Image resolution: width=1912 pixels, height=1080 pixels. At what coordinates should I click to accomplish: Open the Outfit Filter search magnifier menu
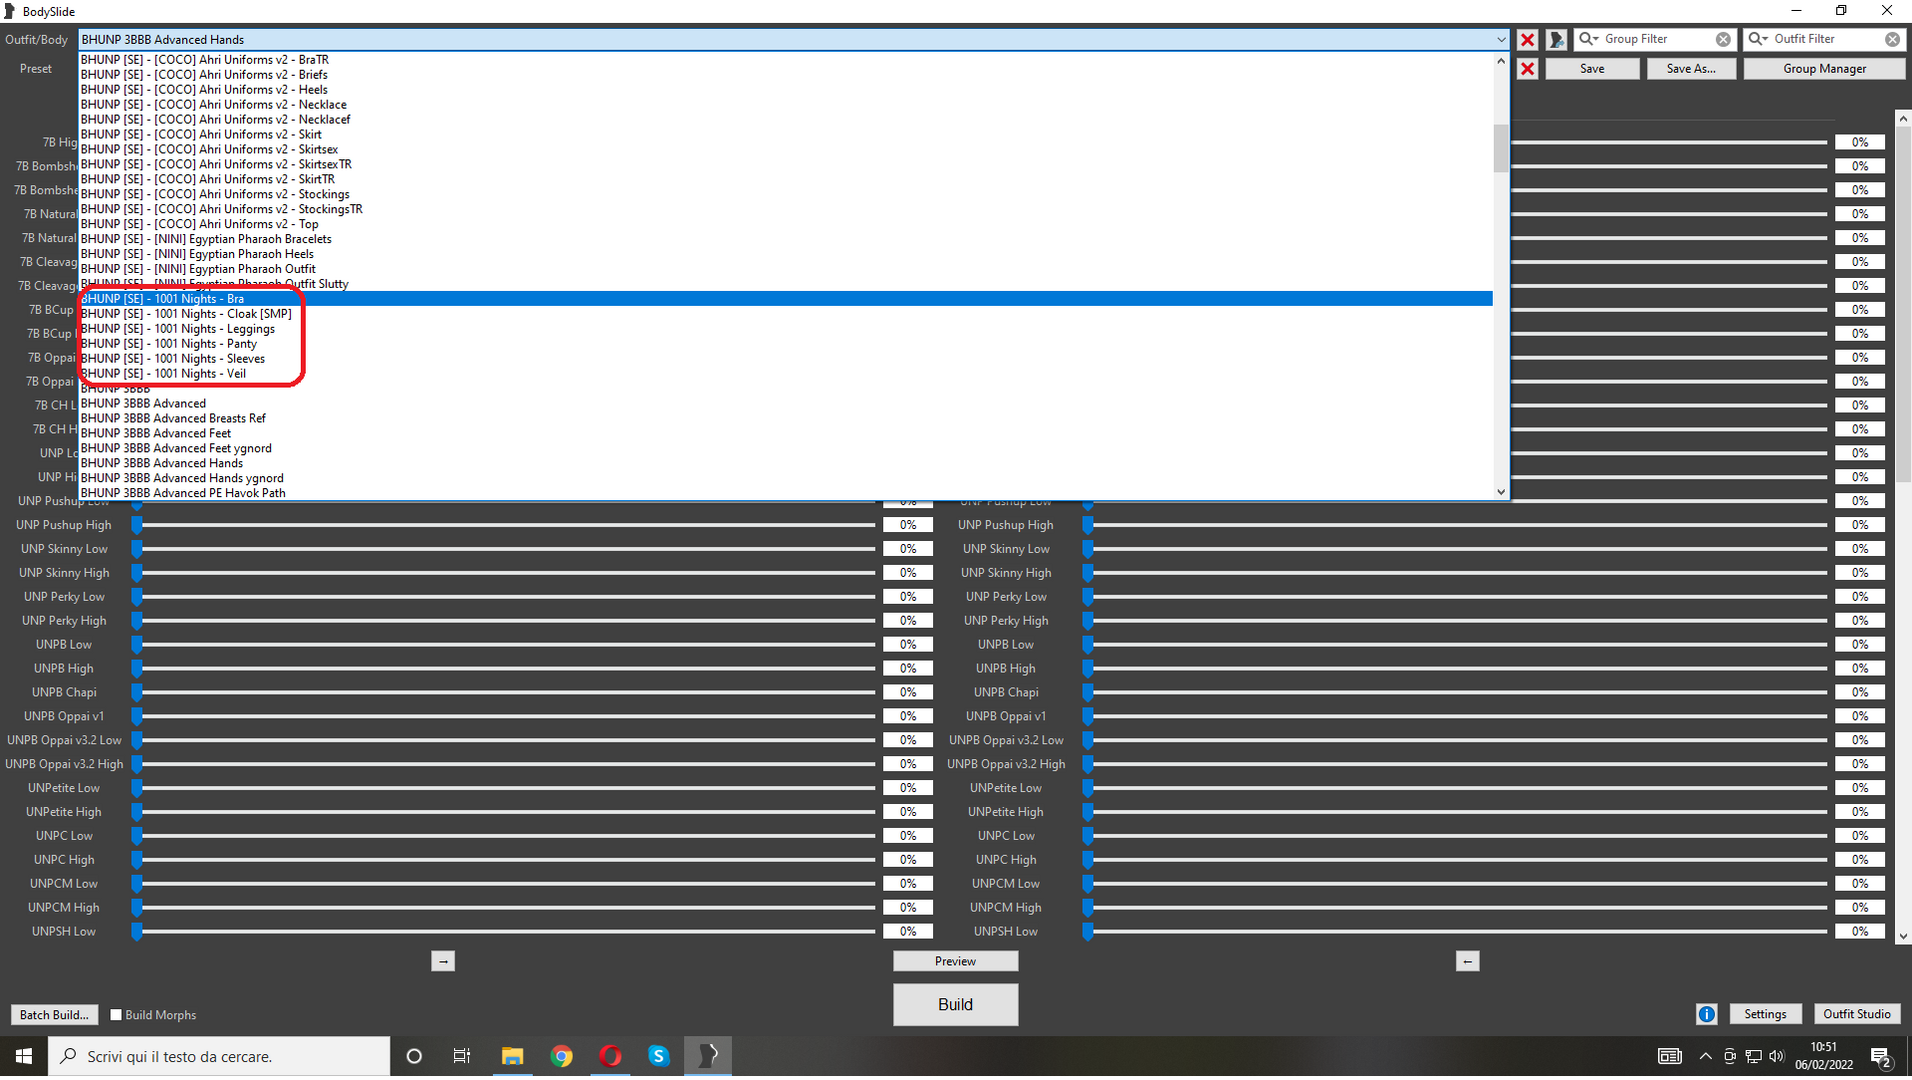pyautogui.click(x=1758, y=39)
